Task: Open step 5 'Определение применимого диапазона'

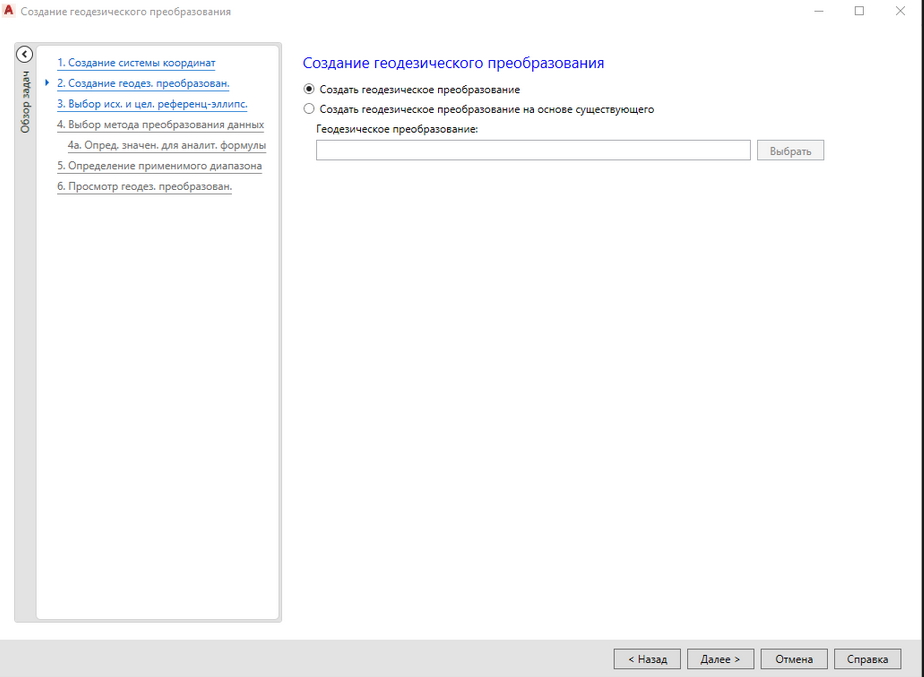Action: pos(159,165)
